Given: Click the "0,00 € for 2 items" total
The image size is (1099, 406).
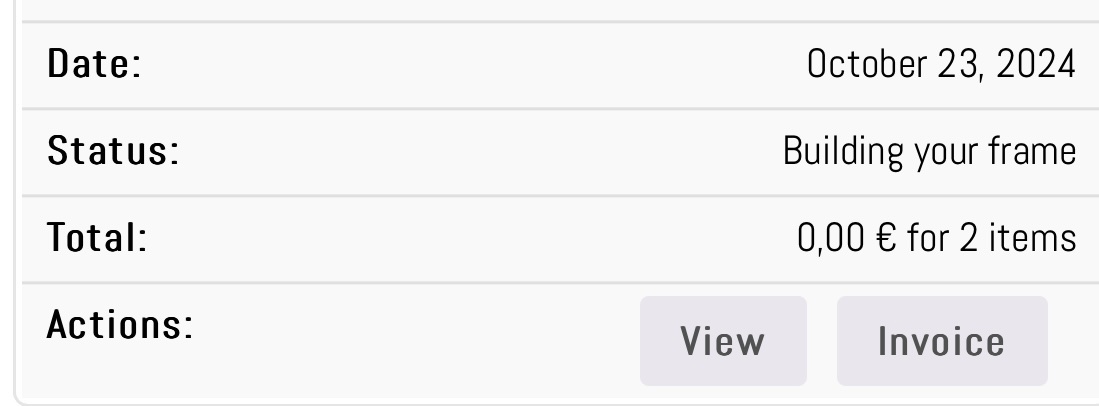Looking at the screenshot, I should 936,238.
